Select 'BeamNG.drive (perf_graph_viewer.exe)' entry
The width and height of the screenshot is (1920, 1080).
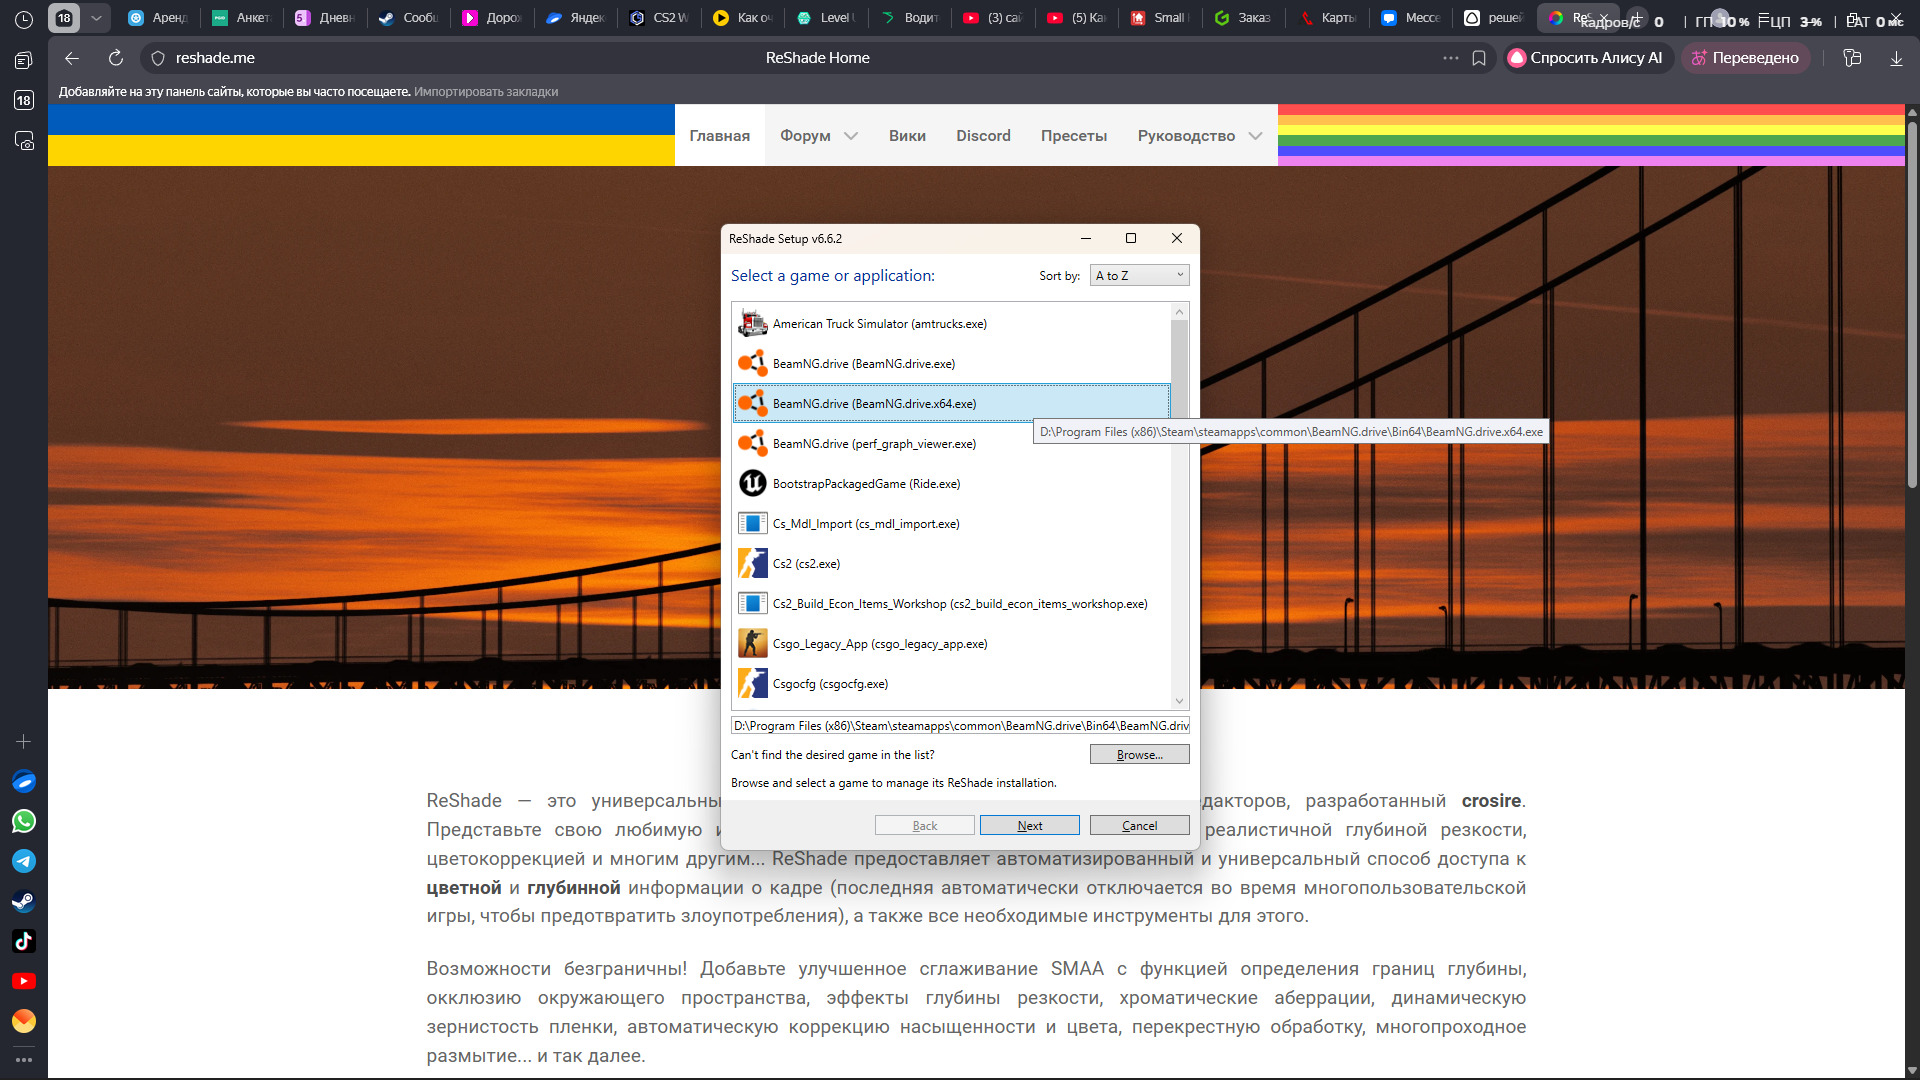[x=951, y=443]
